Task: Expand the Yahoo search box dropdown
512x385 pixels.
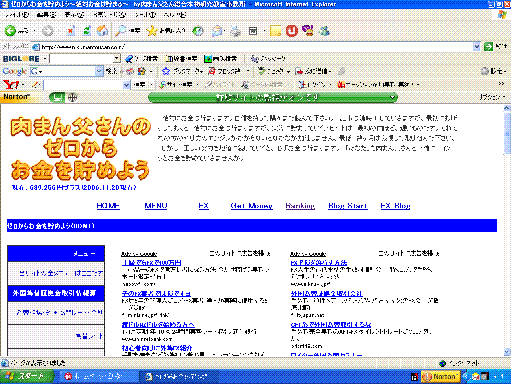Action: (x=126, y=85)
